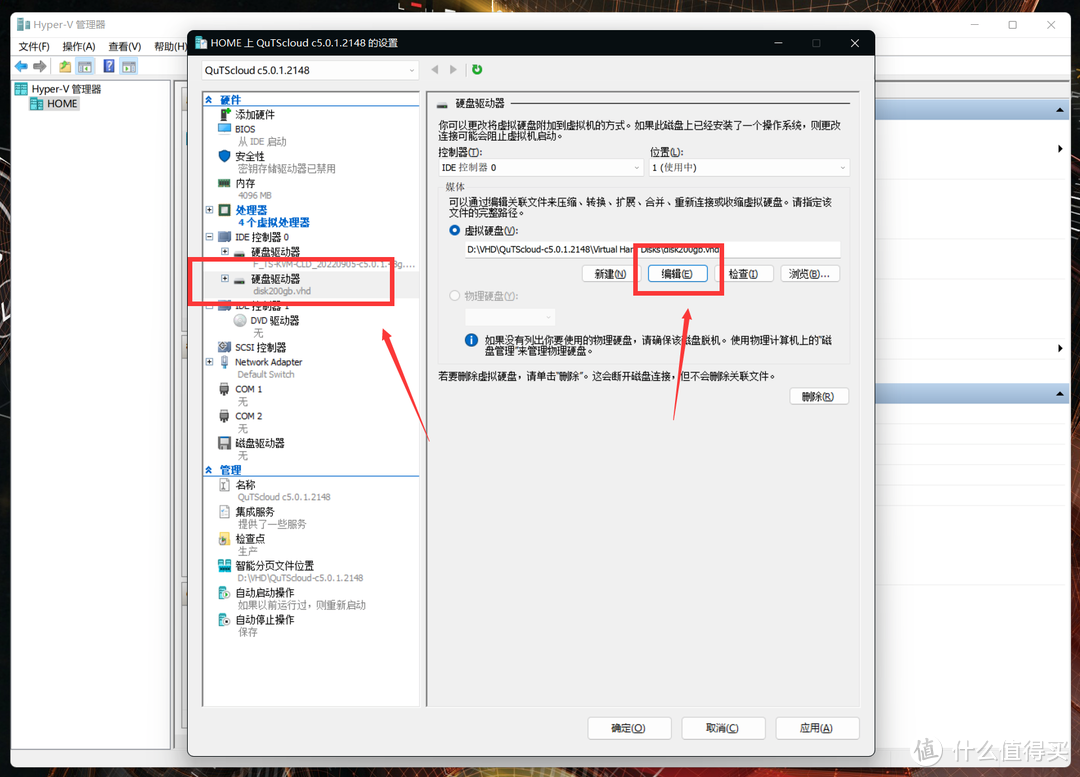Image resolution: width=1080 pixels, height=777 pixels.
Task: Go to previous VM with left arrow
Action: 435,70
